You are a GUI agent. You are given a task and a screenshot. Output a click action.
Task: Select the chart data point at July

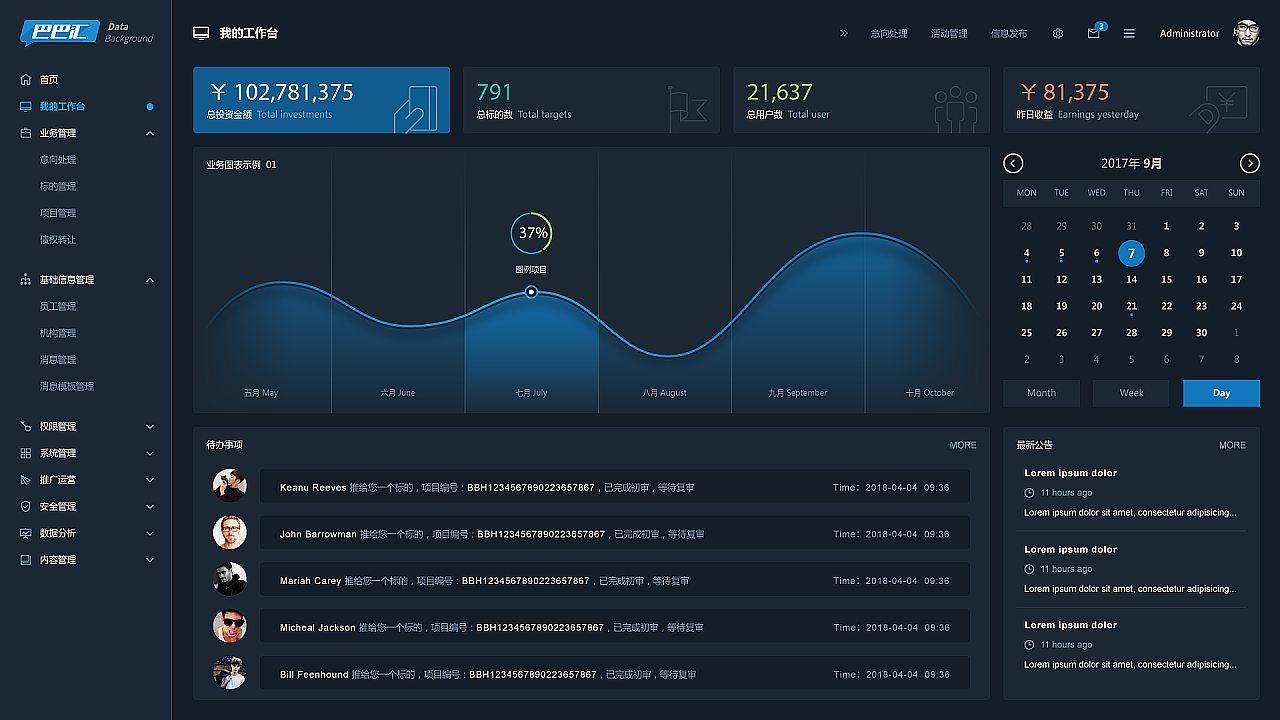[531, 292]
